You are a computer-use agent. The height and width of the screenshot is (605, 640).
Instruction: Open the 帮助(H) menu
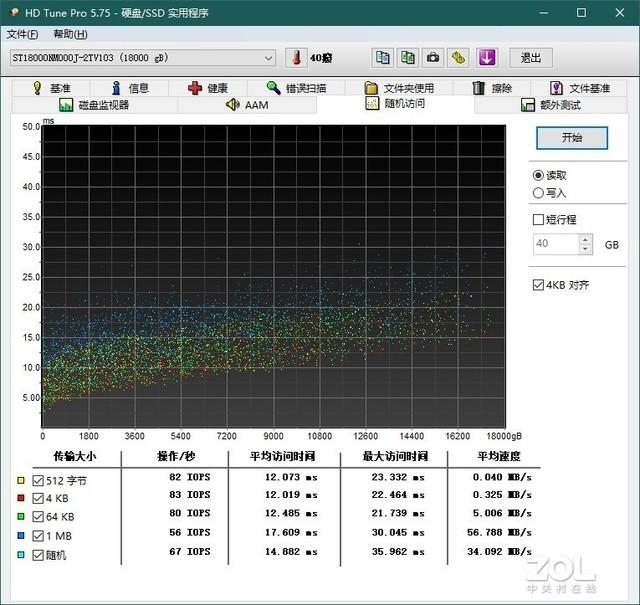[70, 34]
